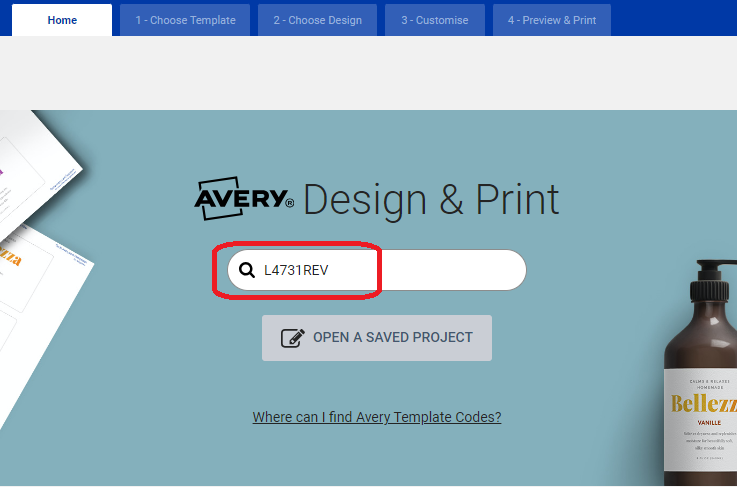Click the Avery Design & Print logo
Image resolution: width=737 pixels, height=487 pixels.
pos(376,199)
